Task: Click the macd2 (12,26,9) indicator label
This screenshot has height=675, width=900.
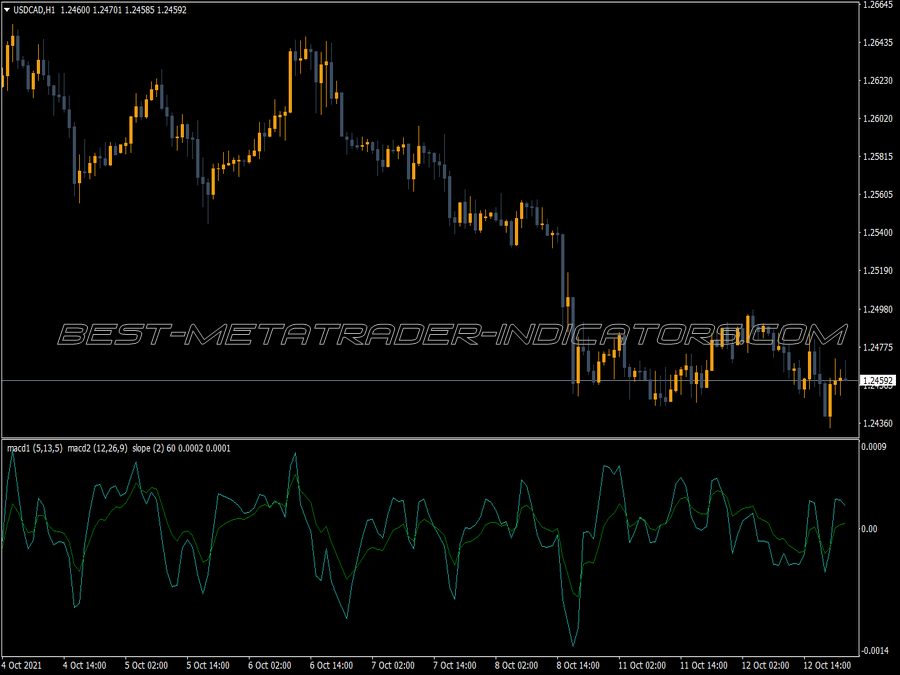Action: pyautogui.click(x=97, y=448)
